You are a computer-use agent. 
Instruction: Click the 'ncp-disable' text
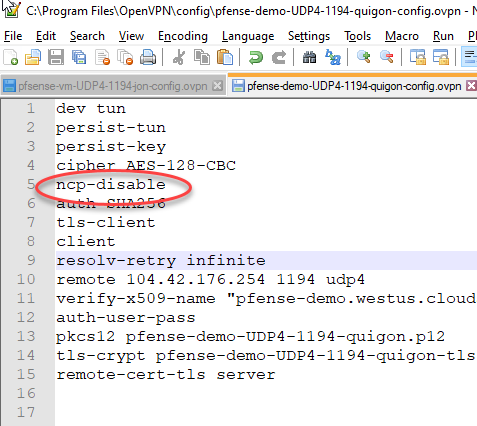111,185
